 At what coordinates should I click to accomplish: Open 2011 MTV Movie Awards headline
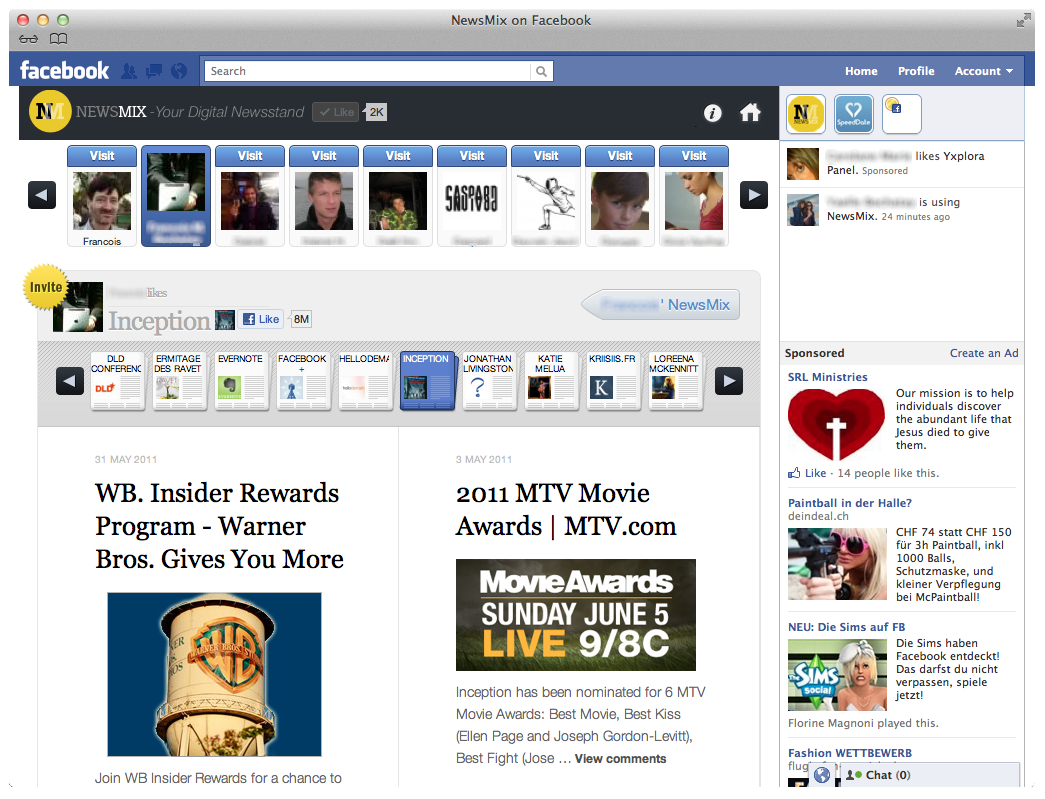pos(566,510)
